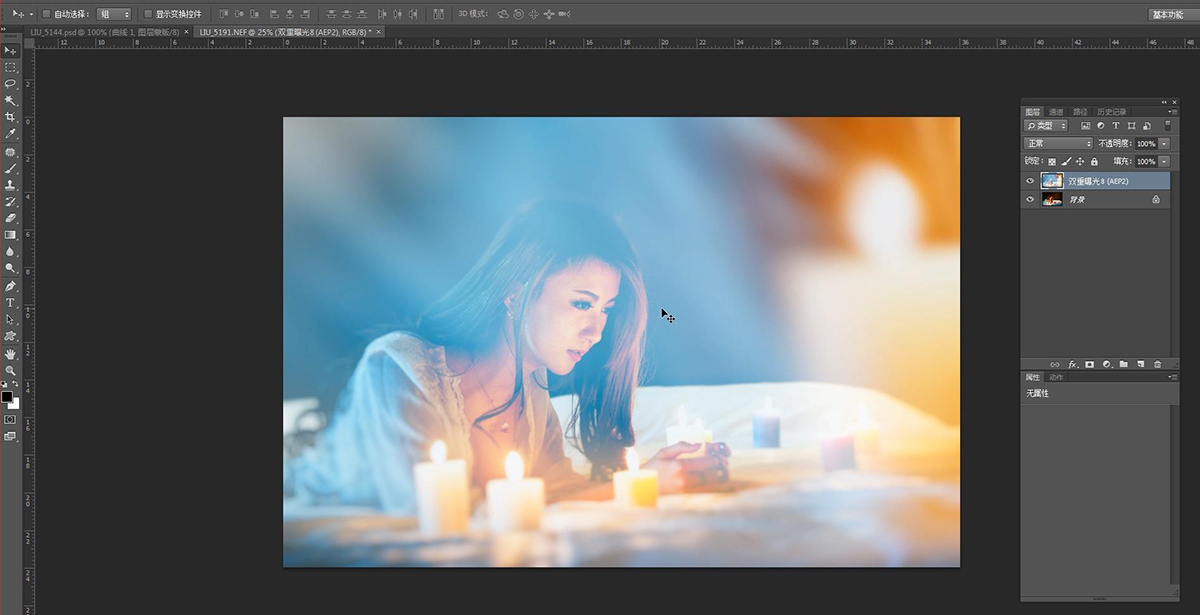Switch to the 通道 tab
The height and width of the screenshot is (615, 1200).
tap(1056, 111)
